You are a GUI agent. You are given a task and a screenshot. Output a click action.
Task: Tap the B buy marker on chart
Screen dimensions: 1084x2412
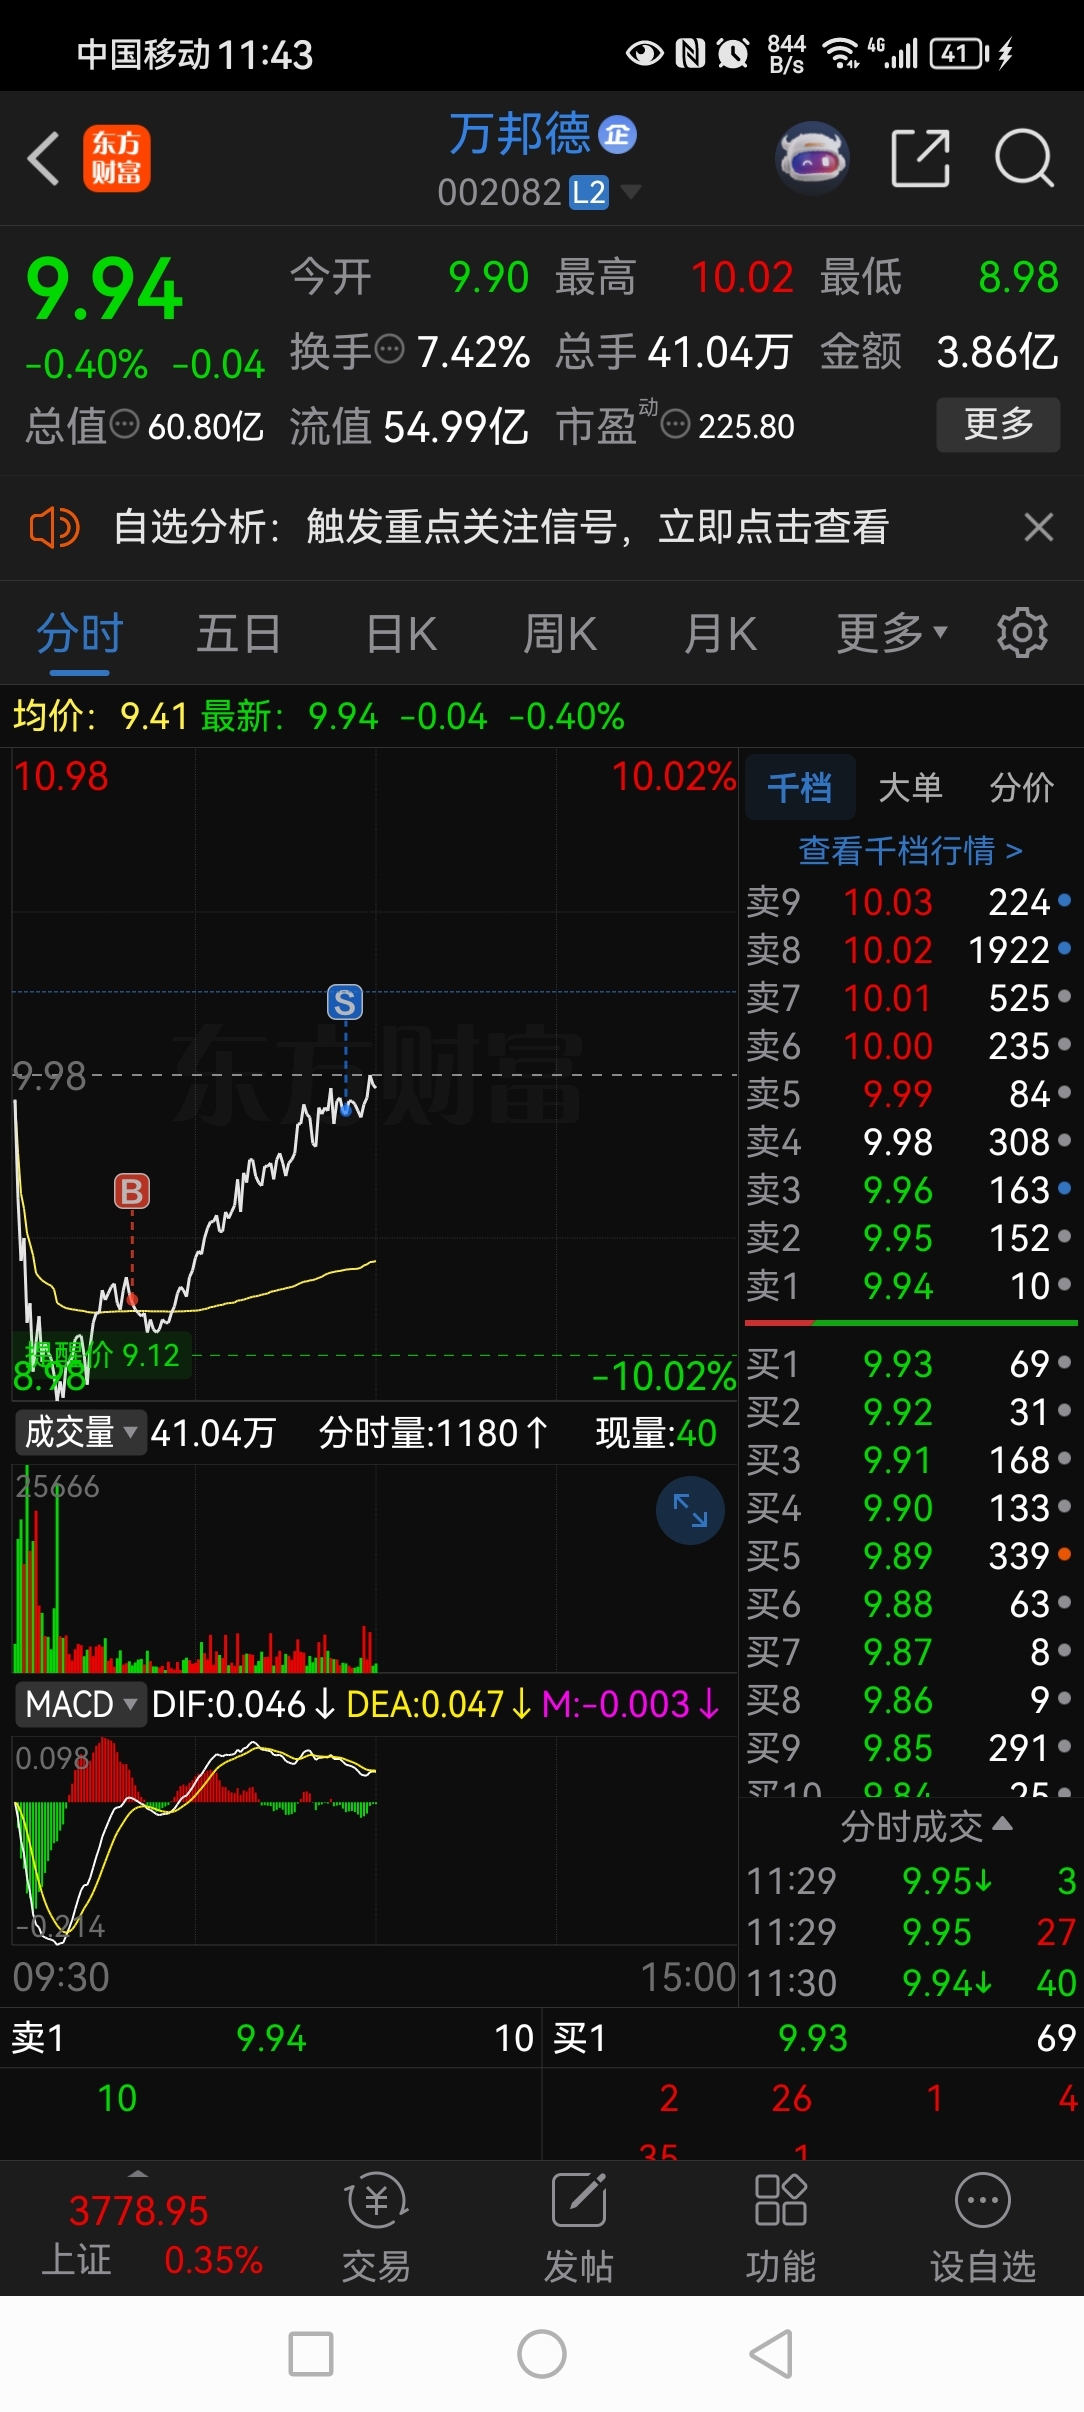132,1191
